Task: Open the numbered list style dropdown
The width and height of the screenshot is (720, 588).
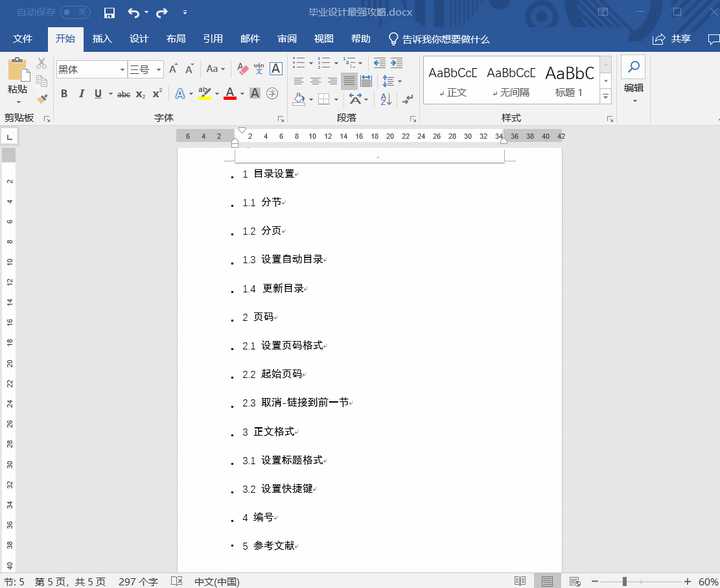Action: pyautogui.click(x=336, y=63)
